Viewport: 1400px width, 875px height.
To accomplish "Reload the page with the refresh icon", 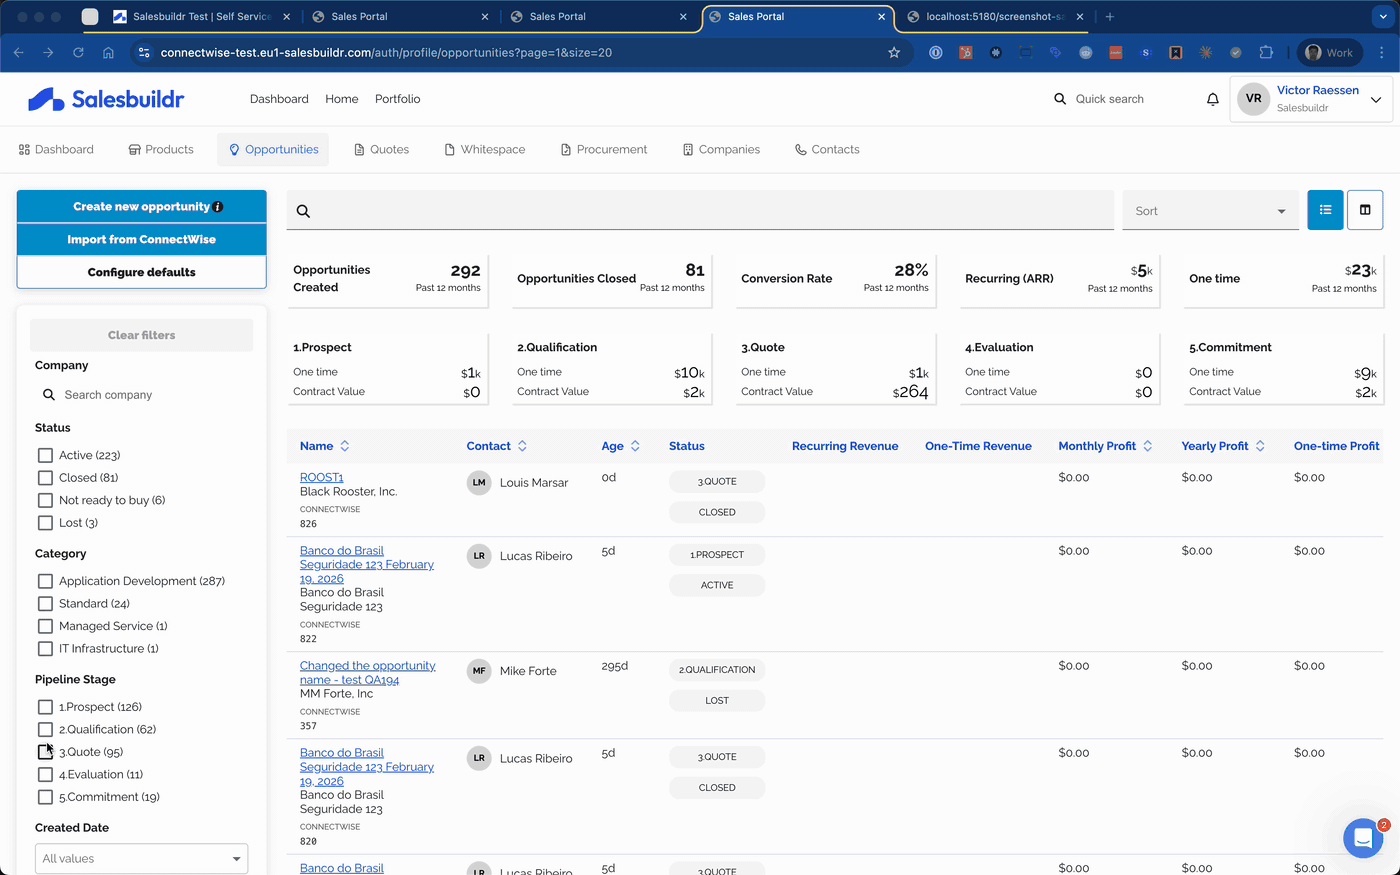I will click(78, 52).
